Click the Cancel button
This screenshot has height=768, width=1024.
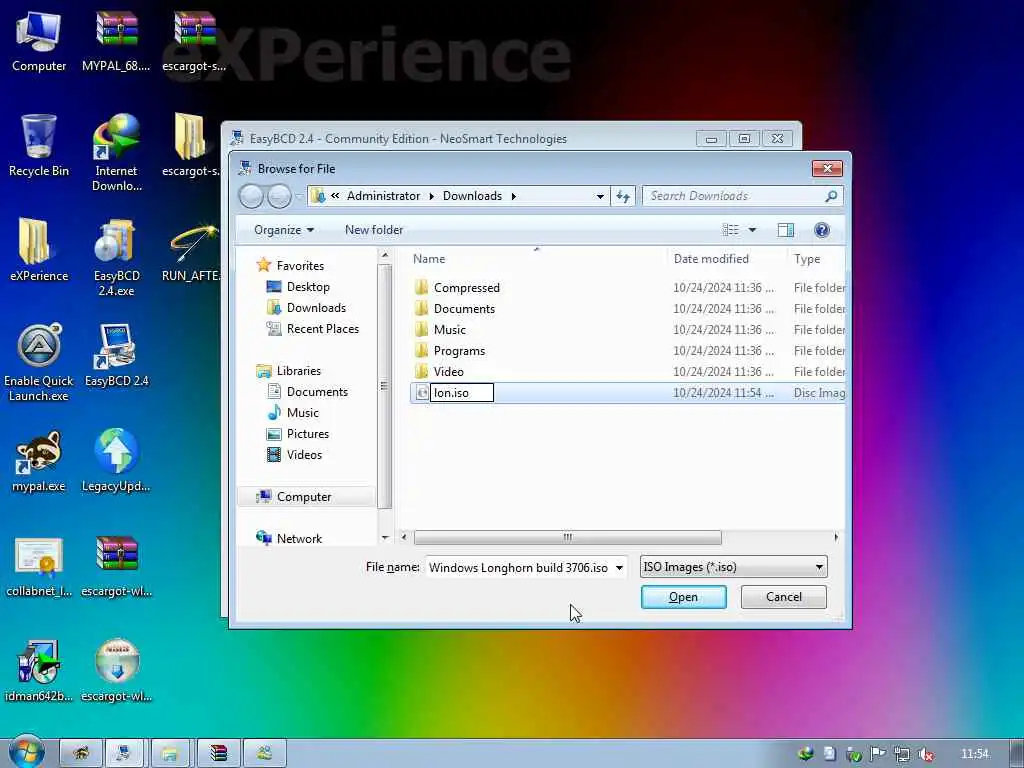tap(784, 597)
